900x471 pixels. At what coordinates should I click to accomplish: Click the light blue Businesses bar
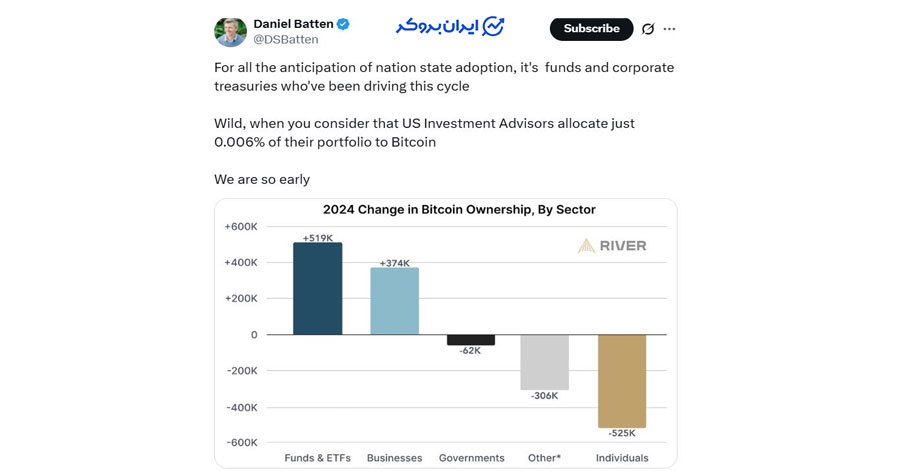394,301
